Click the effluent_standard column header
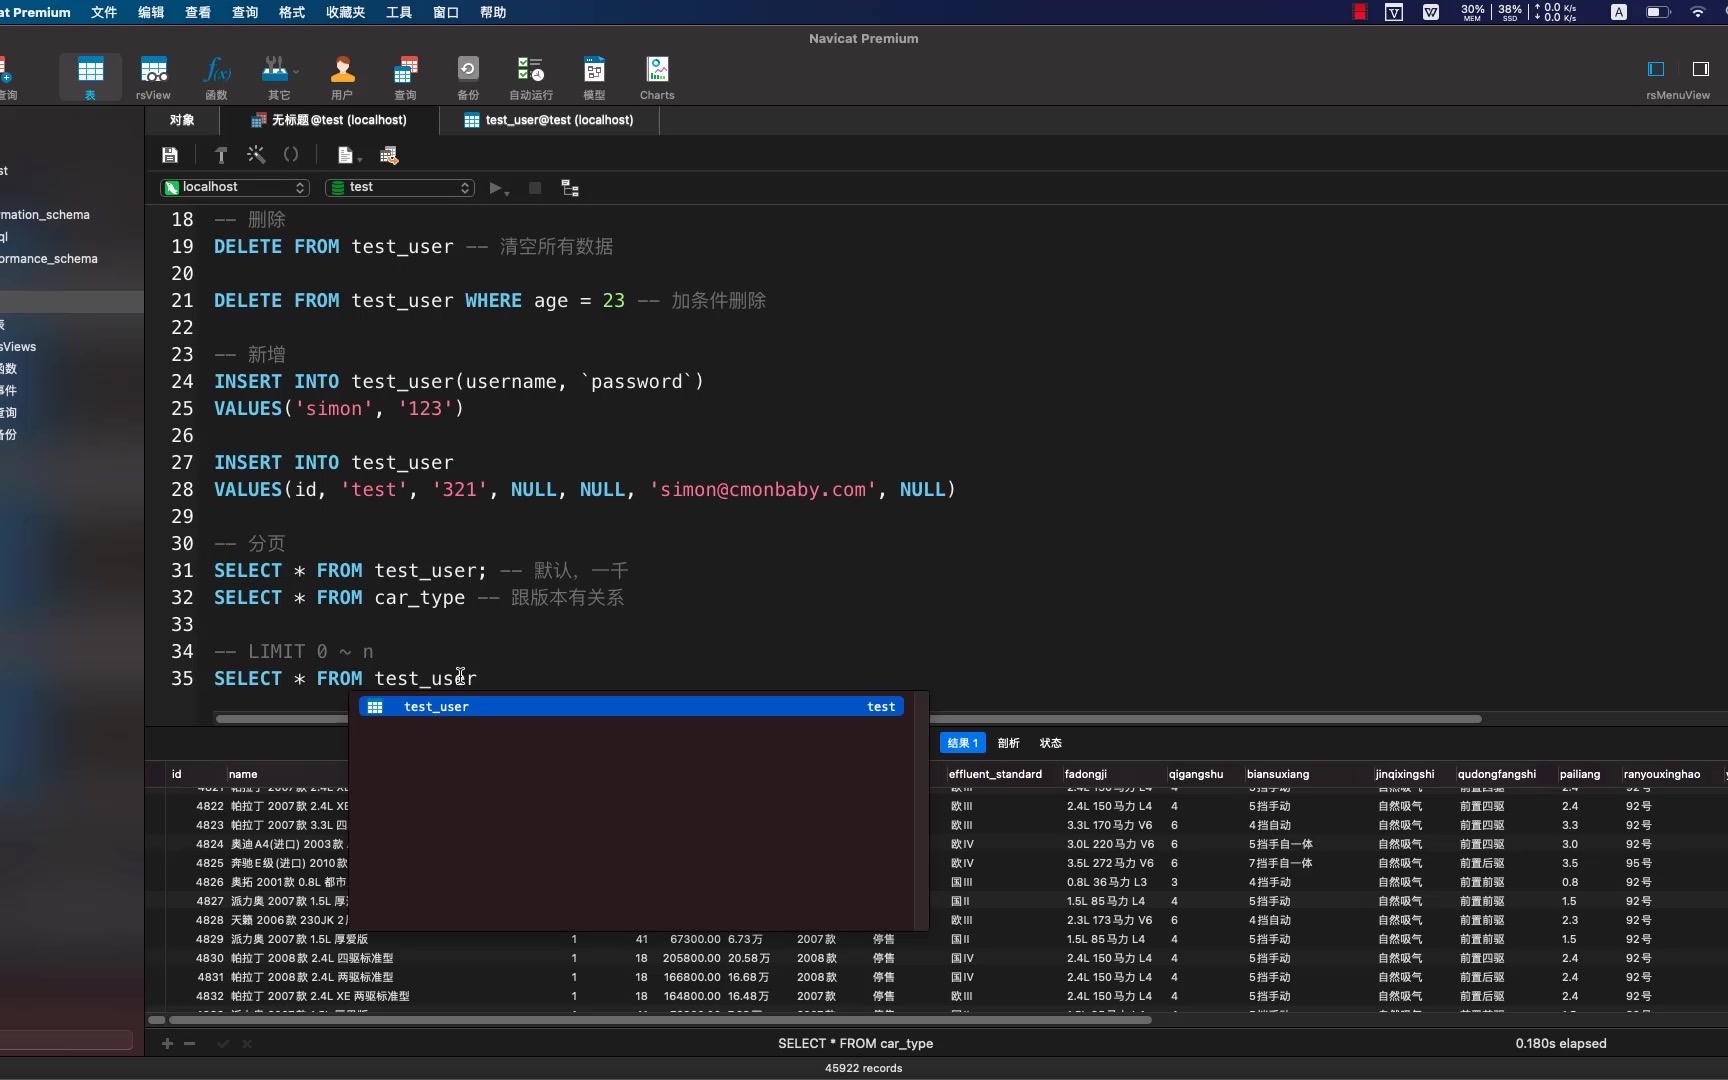This screenshot has height=1080, width=1728. 995,774
